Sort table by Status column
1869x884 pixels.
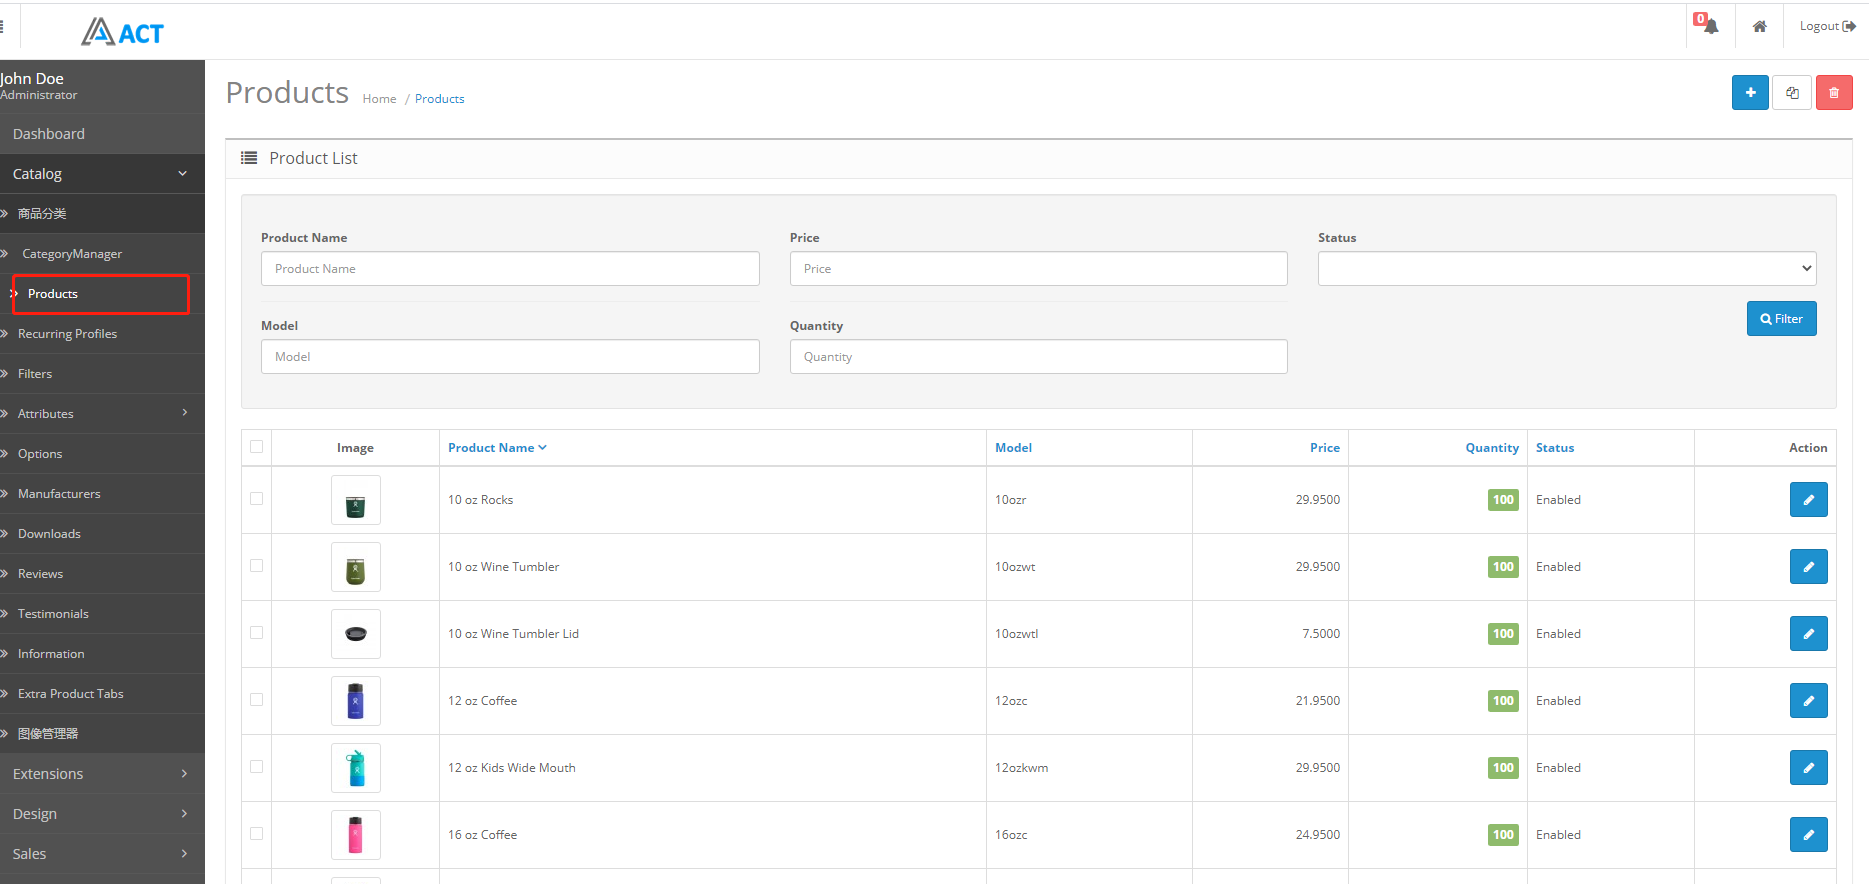click(x=1555, y=448)
